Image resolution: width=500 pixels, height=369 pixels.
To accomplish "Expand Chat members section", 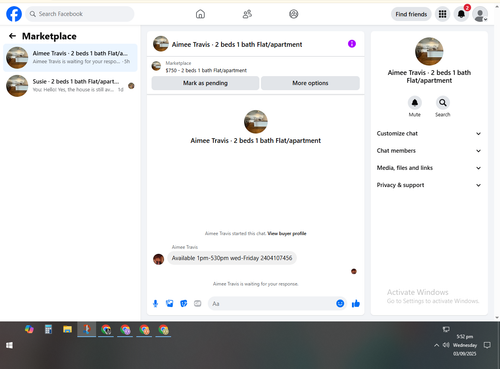I will 429,151.
